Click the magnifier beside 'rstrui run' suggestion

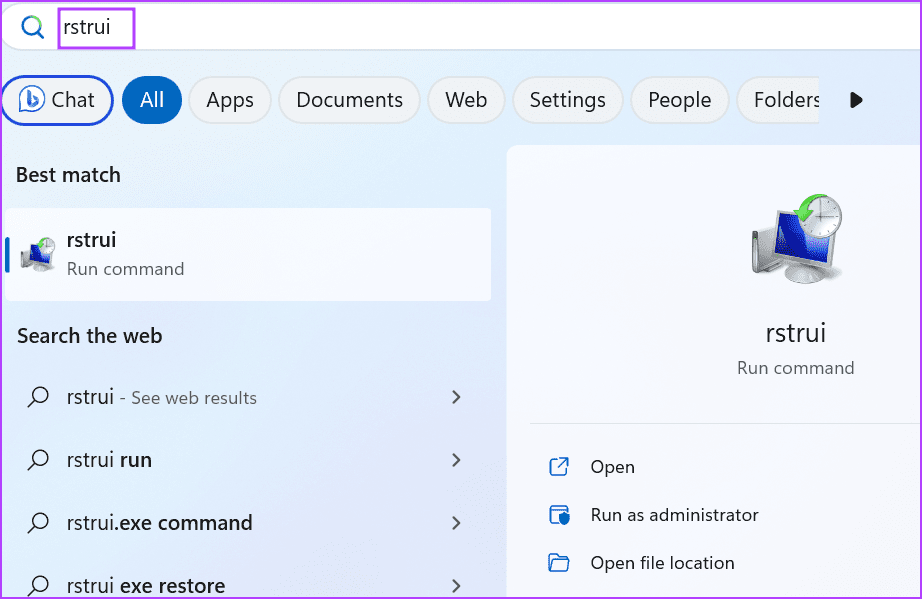(x=38, y=460)
